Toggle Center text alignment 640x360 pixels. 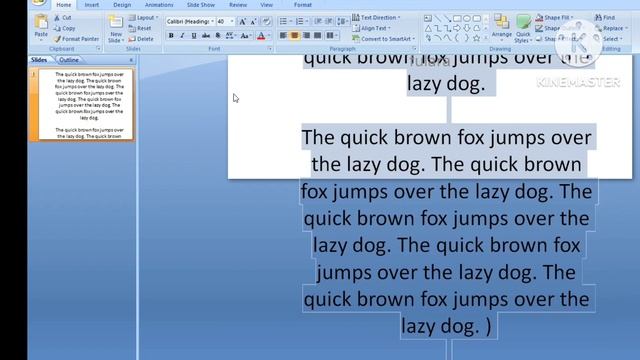[x=294, y=36]
